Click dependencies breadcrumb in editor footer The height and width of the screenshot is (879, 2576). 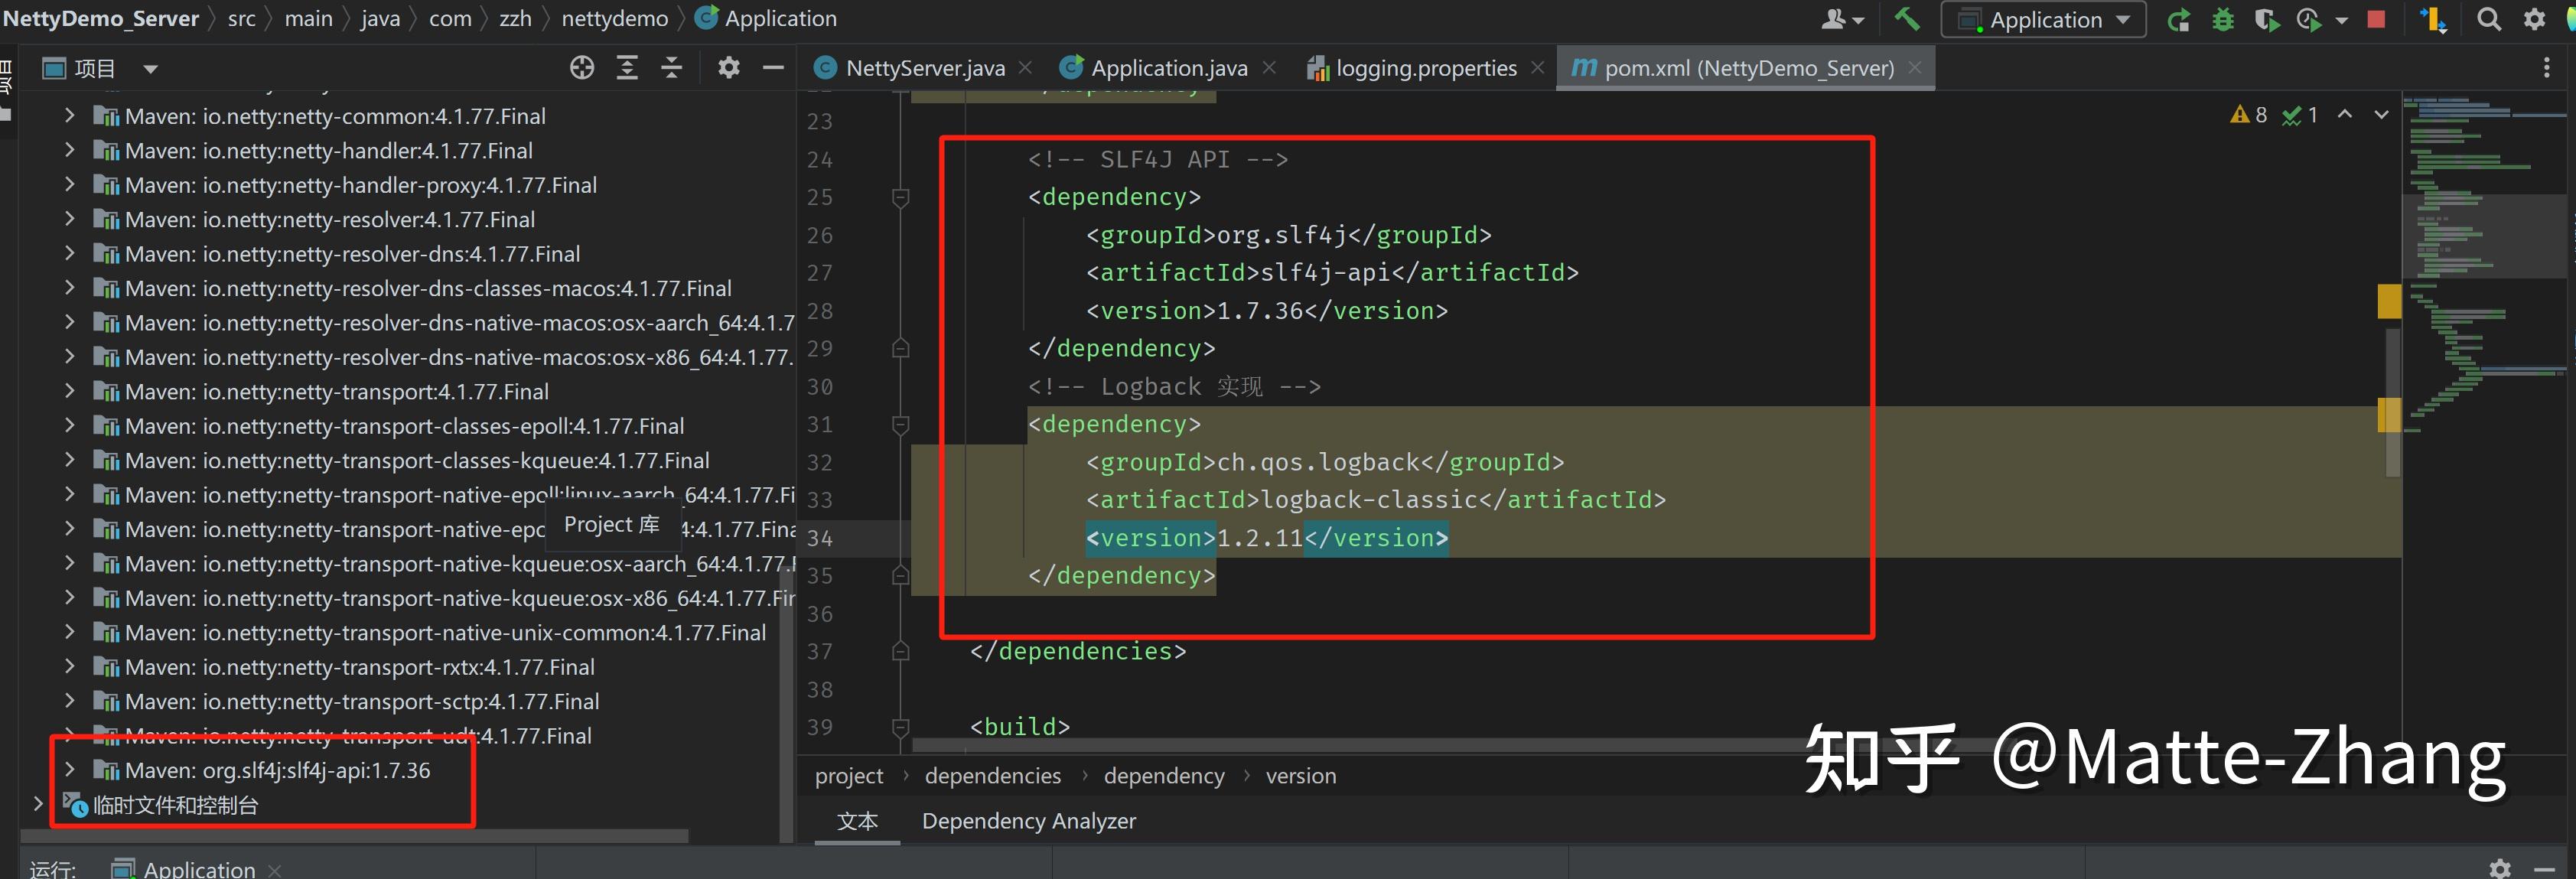pos(992,776)
